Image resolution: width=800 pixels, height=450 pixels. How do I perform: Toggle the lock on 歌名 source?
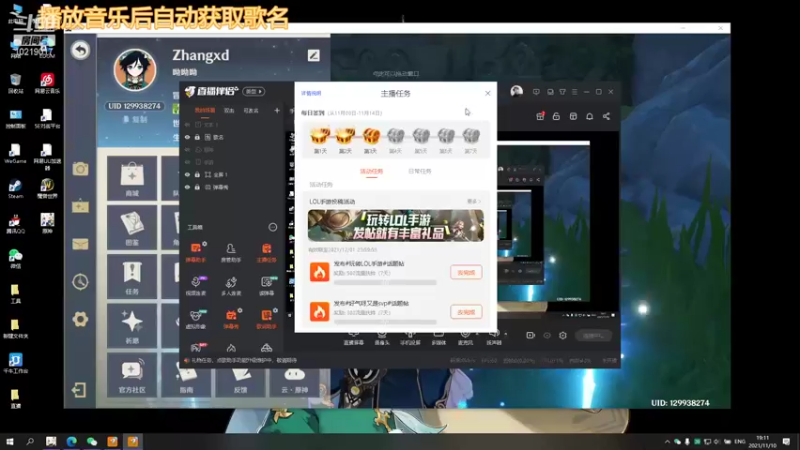(x=197, y=137)
